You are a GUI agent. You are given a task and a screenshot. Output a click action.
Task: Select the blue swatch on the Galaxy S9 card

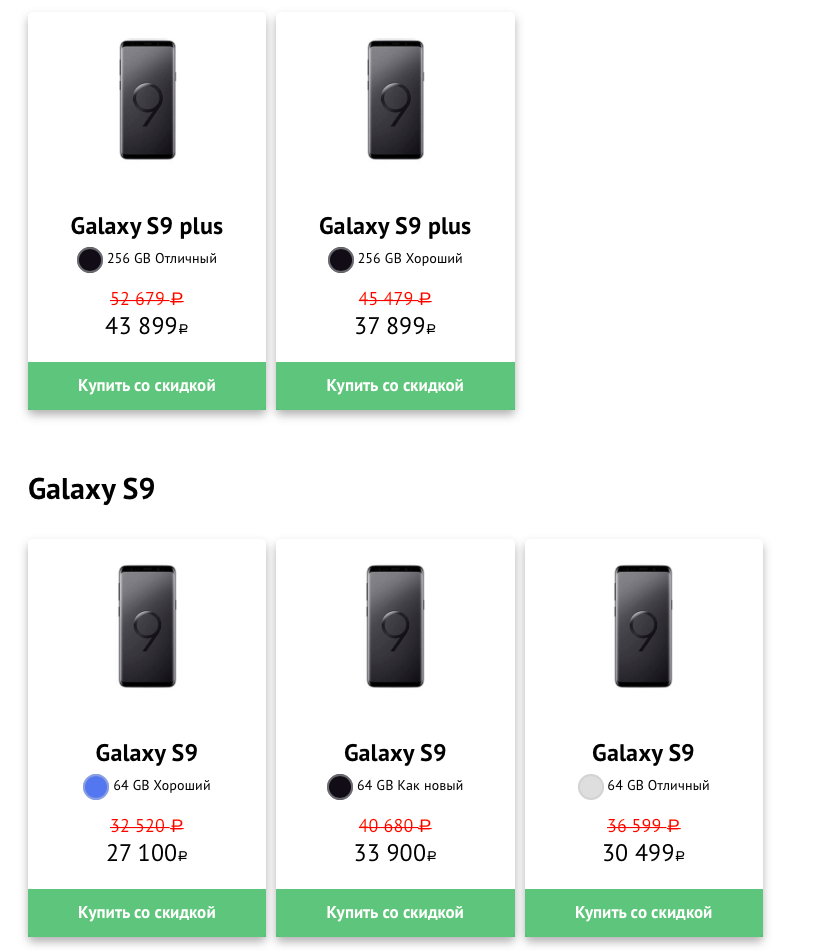coord(95,787)
